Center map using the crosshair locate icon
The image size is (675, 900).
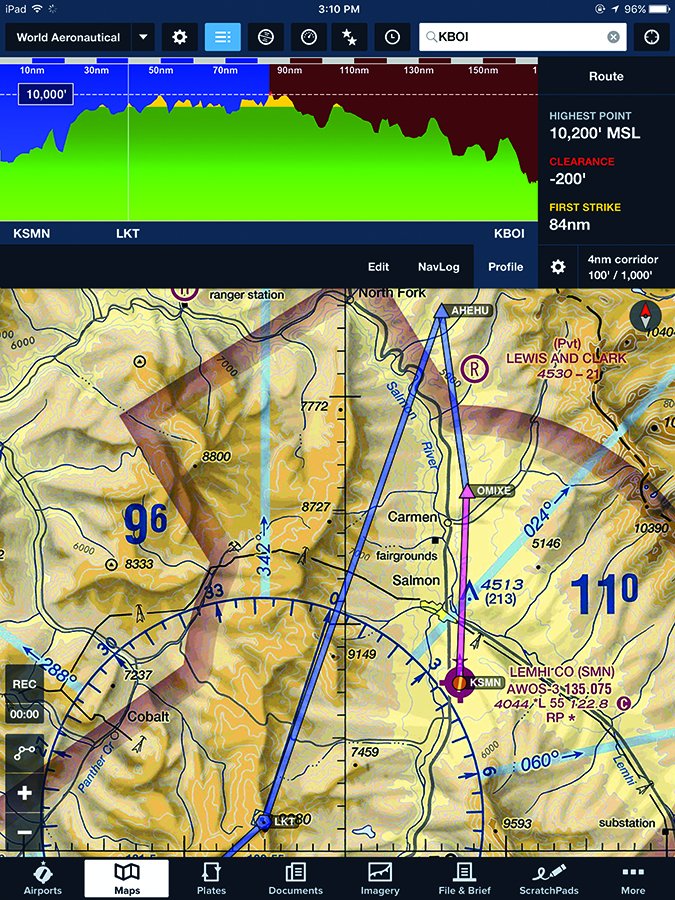tap(652, 37)
